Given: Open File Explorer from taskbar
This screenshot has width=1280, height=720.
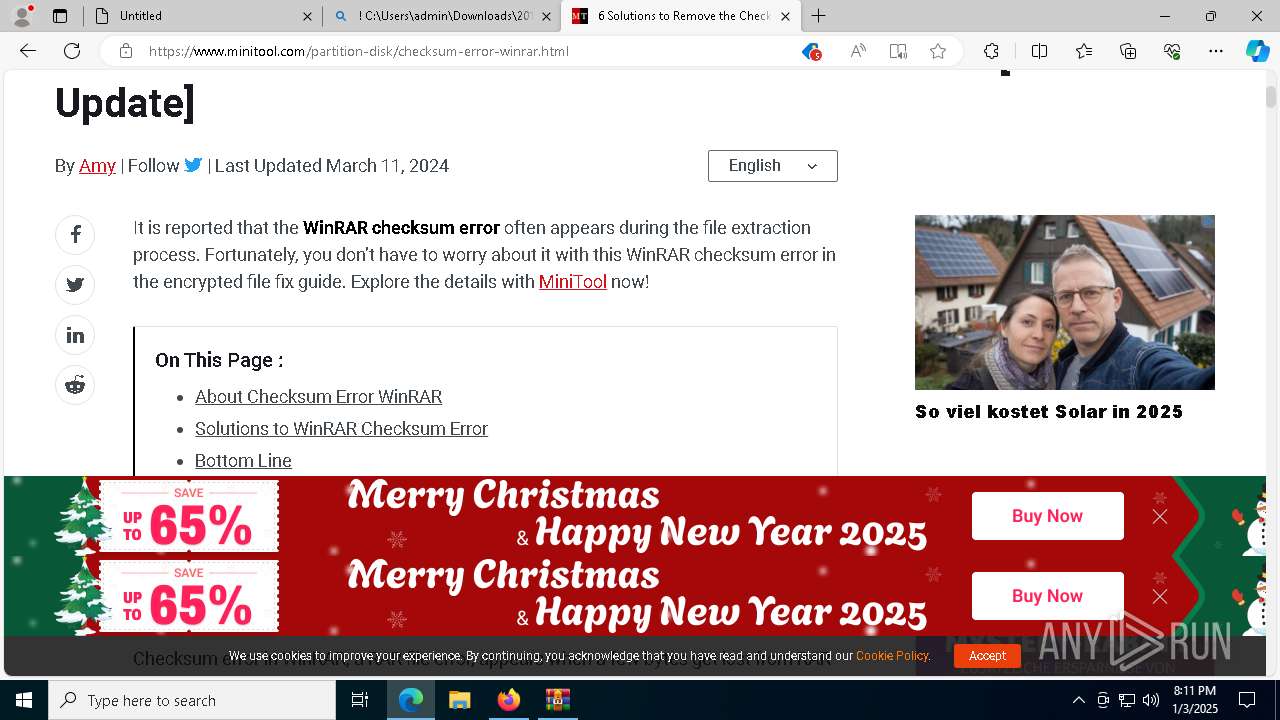Looking at the screenshot, I should [x=459, y=700].
